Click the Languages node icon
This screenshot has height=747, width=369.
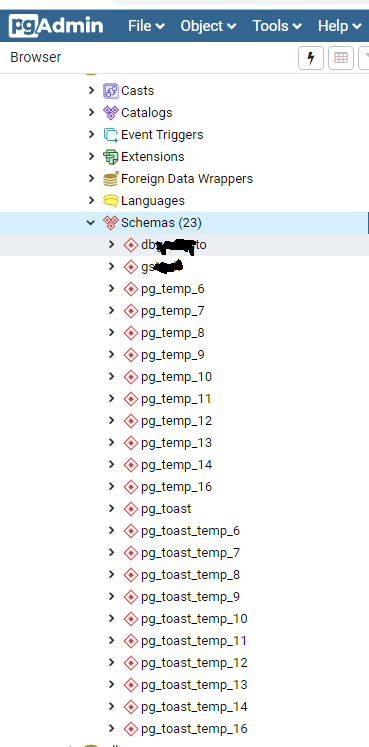(110, 201)
